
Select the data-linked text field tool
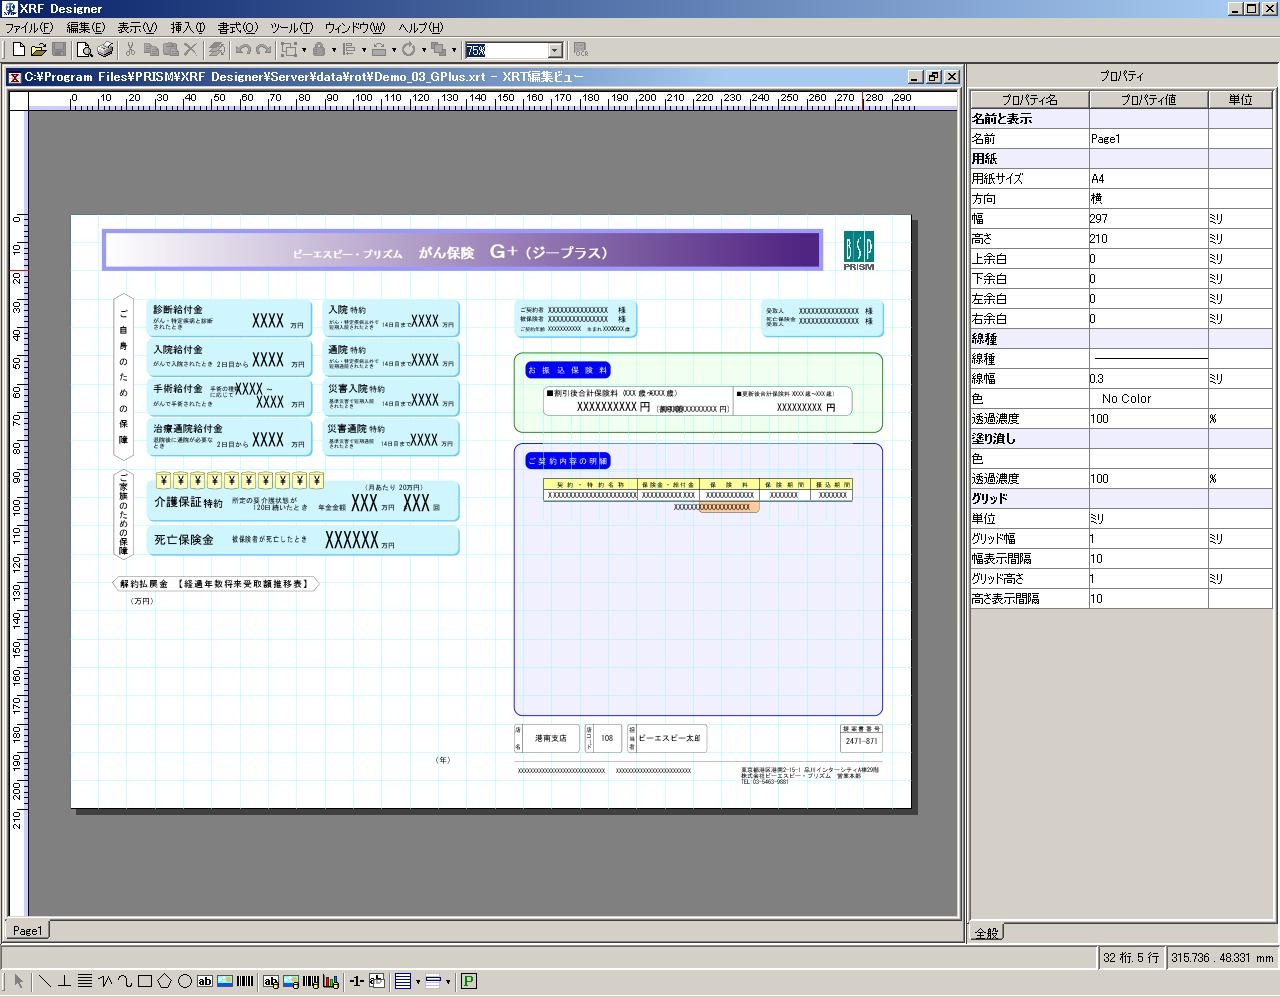[271, 981]
